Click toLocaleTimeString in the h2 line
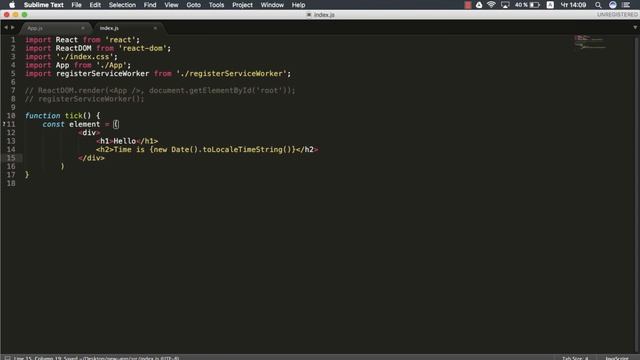 242,149
